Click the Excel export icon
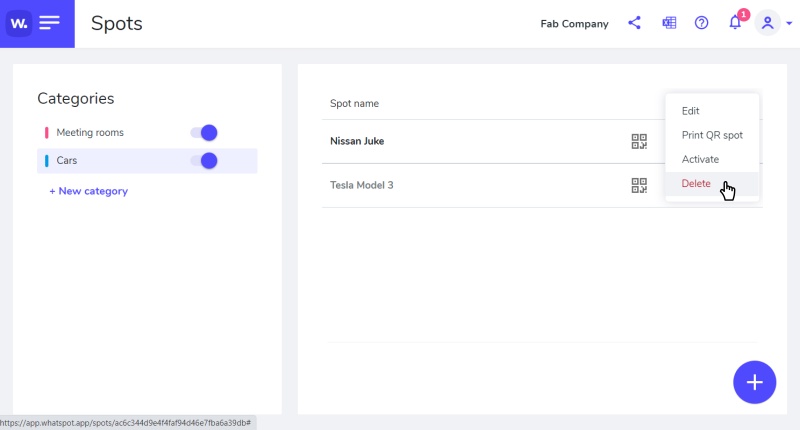This screenshot has width=800, height=430. 669,23
